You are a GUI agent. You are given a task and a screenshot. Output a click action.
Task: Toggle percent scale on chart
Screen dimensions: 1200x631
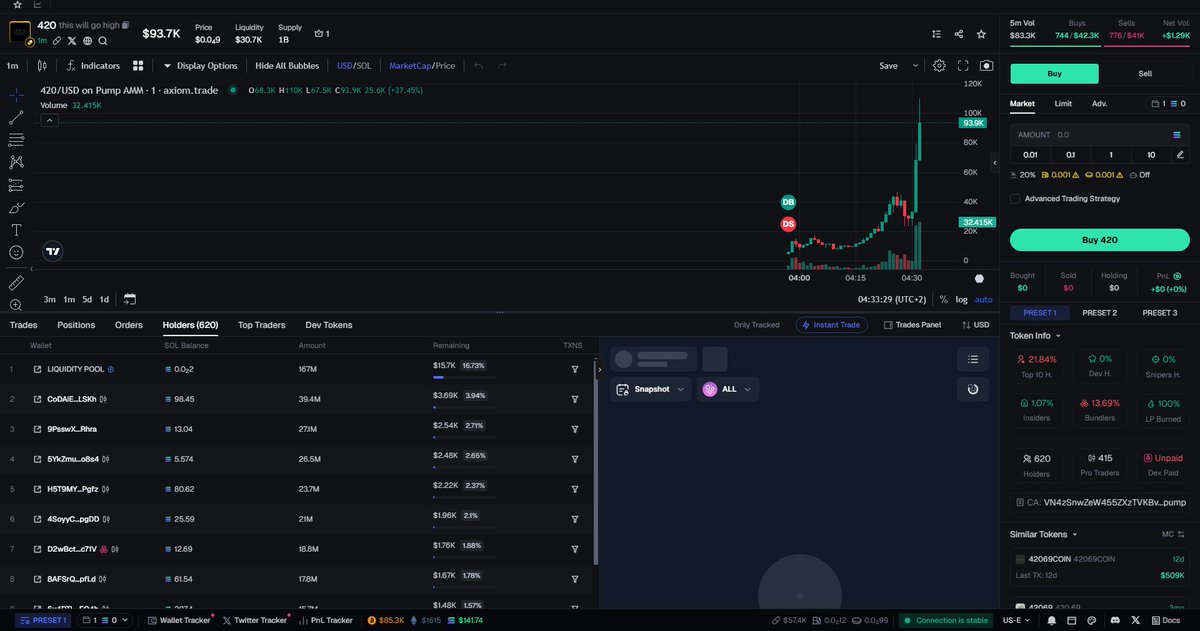942,299
